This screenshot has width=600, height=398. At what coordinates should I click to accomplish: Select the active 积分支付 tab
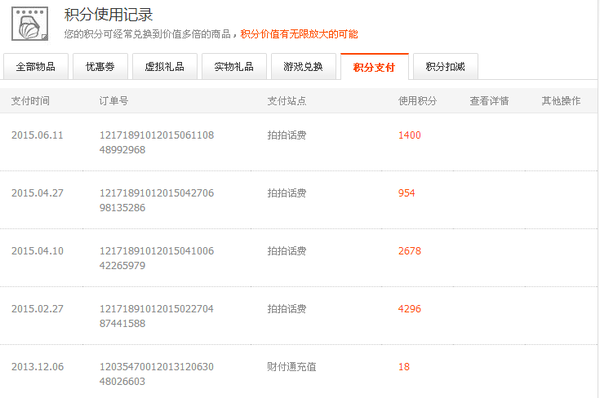pyautogui.click(x=374, y=67)
